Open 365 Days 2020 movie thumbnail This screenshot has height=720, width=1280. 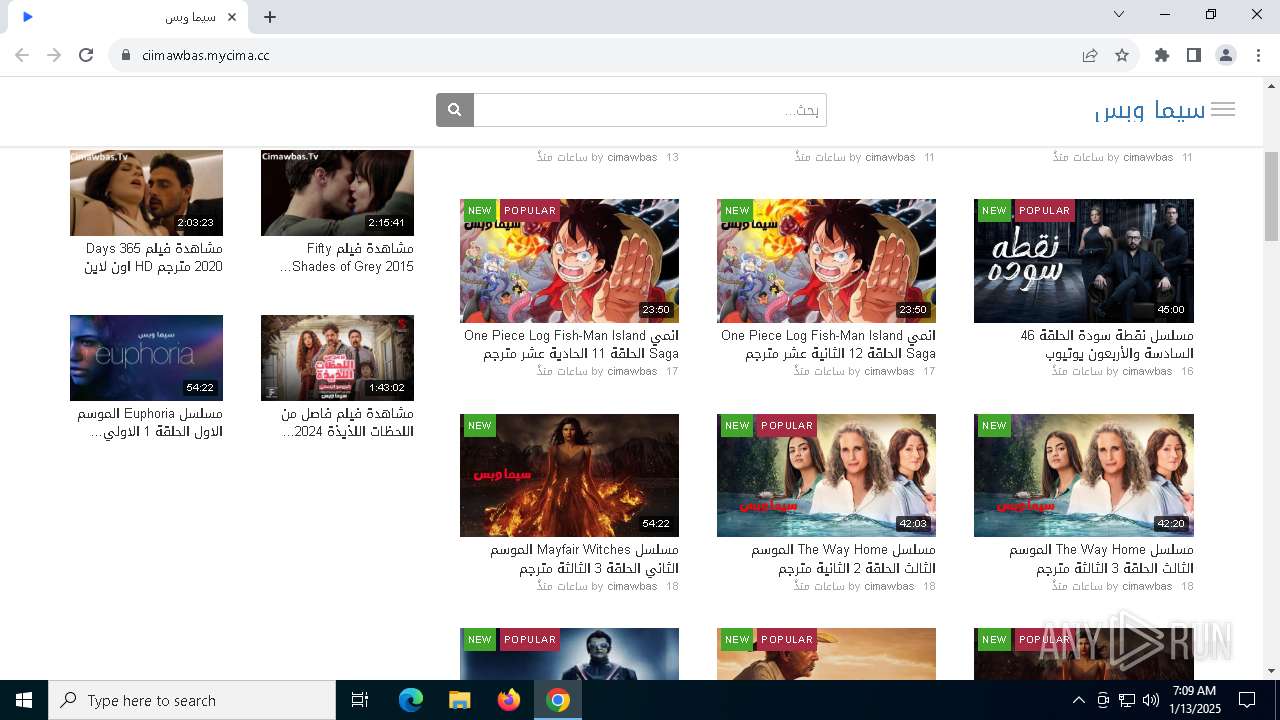tap(146, 193)
